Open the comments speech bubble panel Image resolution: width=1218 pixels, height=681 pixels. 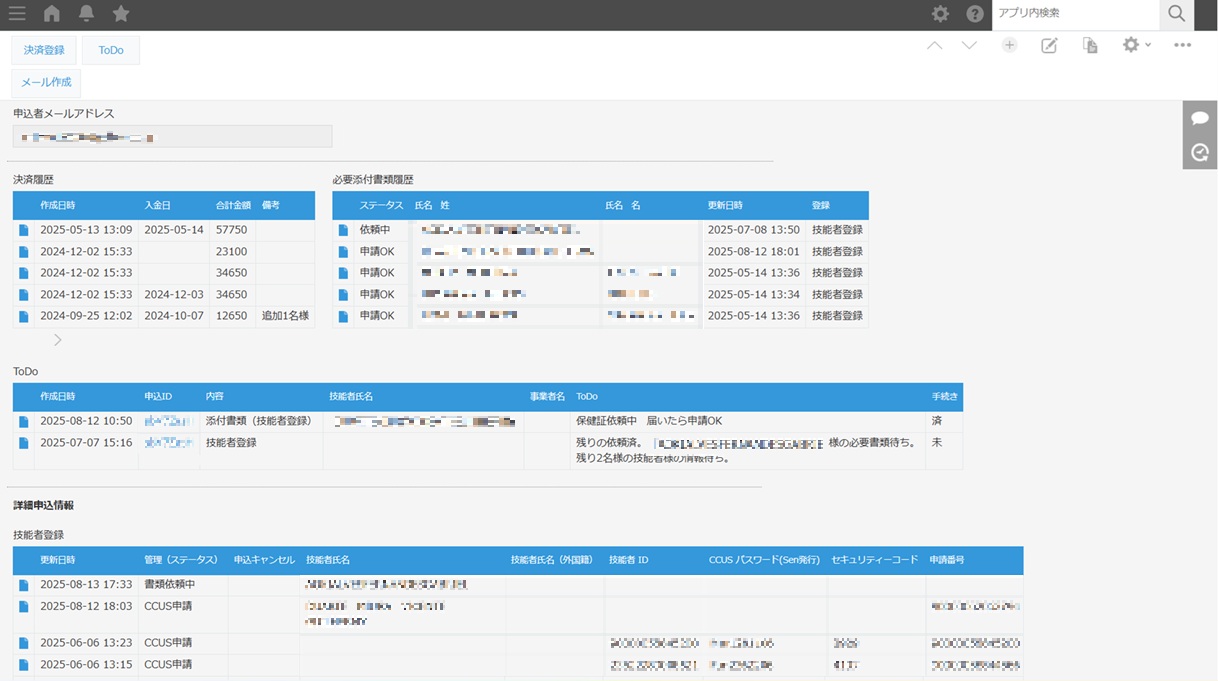click(x=1200, y=118)
